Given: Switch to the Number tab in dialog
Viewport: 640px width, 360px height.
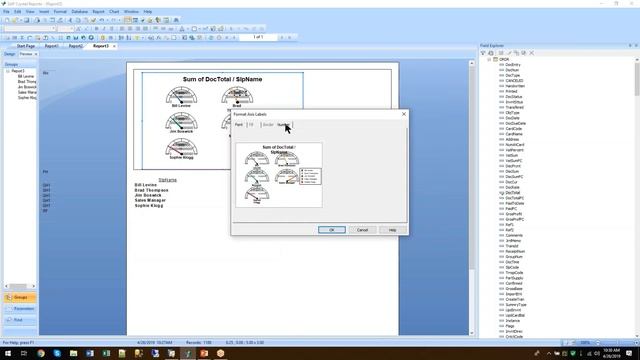Looking at the screenshot, I should (284, 124).
